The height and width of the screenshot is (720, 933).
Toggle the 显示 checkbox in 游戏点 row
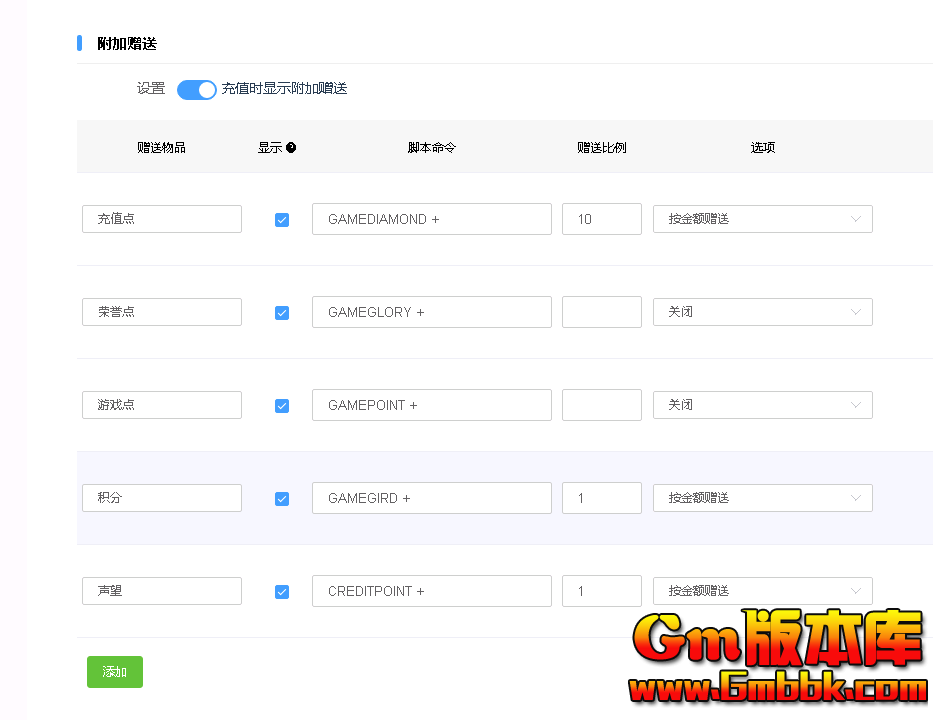pyautogui.click(x=282, y=406)
